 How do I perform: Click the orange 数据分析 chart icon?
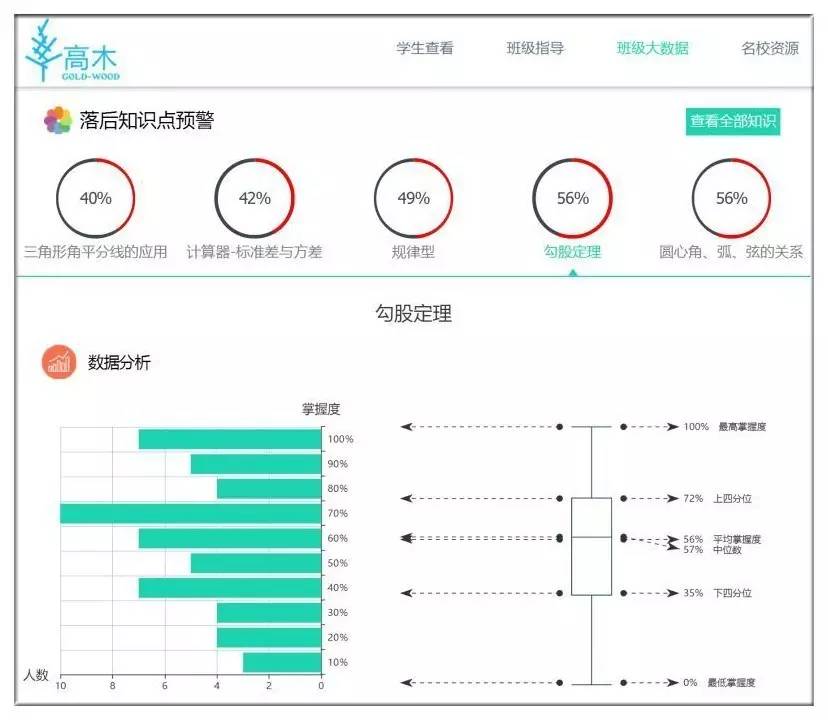tap(59, 362)
